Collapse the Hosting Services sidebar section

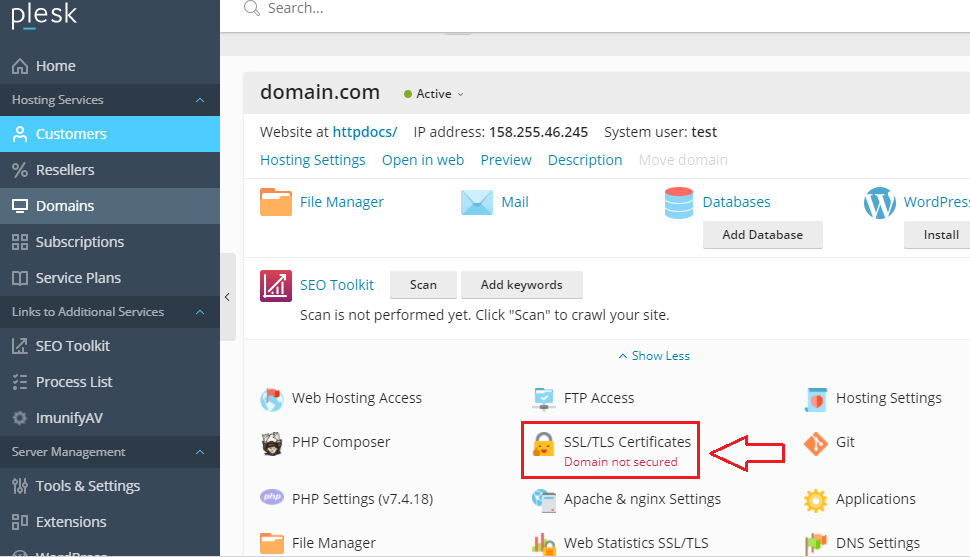[x=200, y=100]
